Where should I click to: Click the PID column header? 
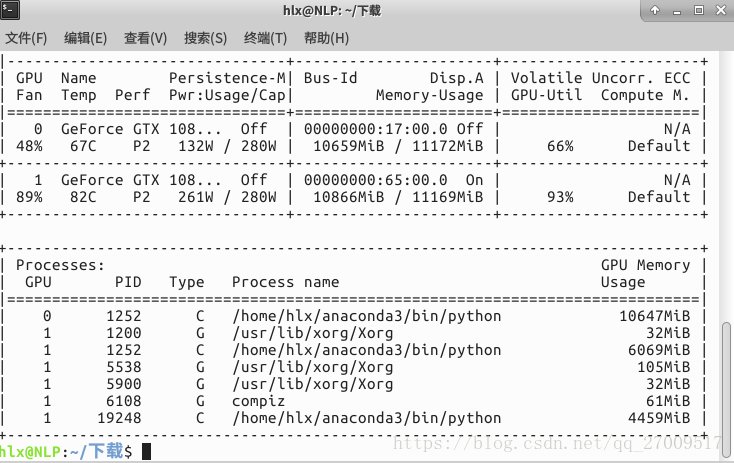click(x=128, y=282)
